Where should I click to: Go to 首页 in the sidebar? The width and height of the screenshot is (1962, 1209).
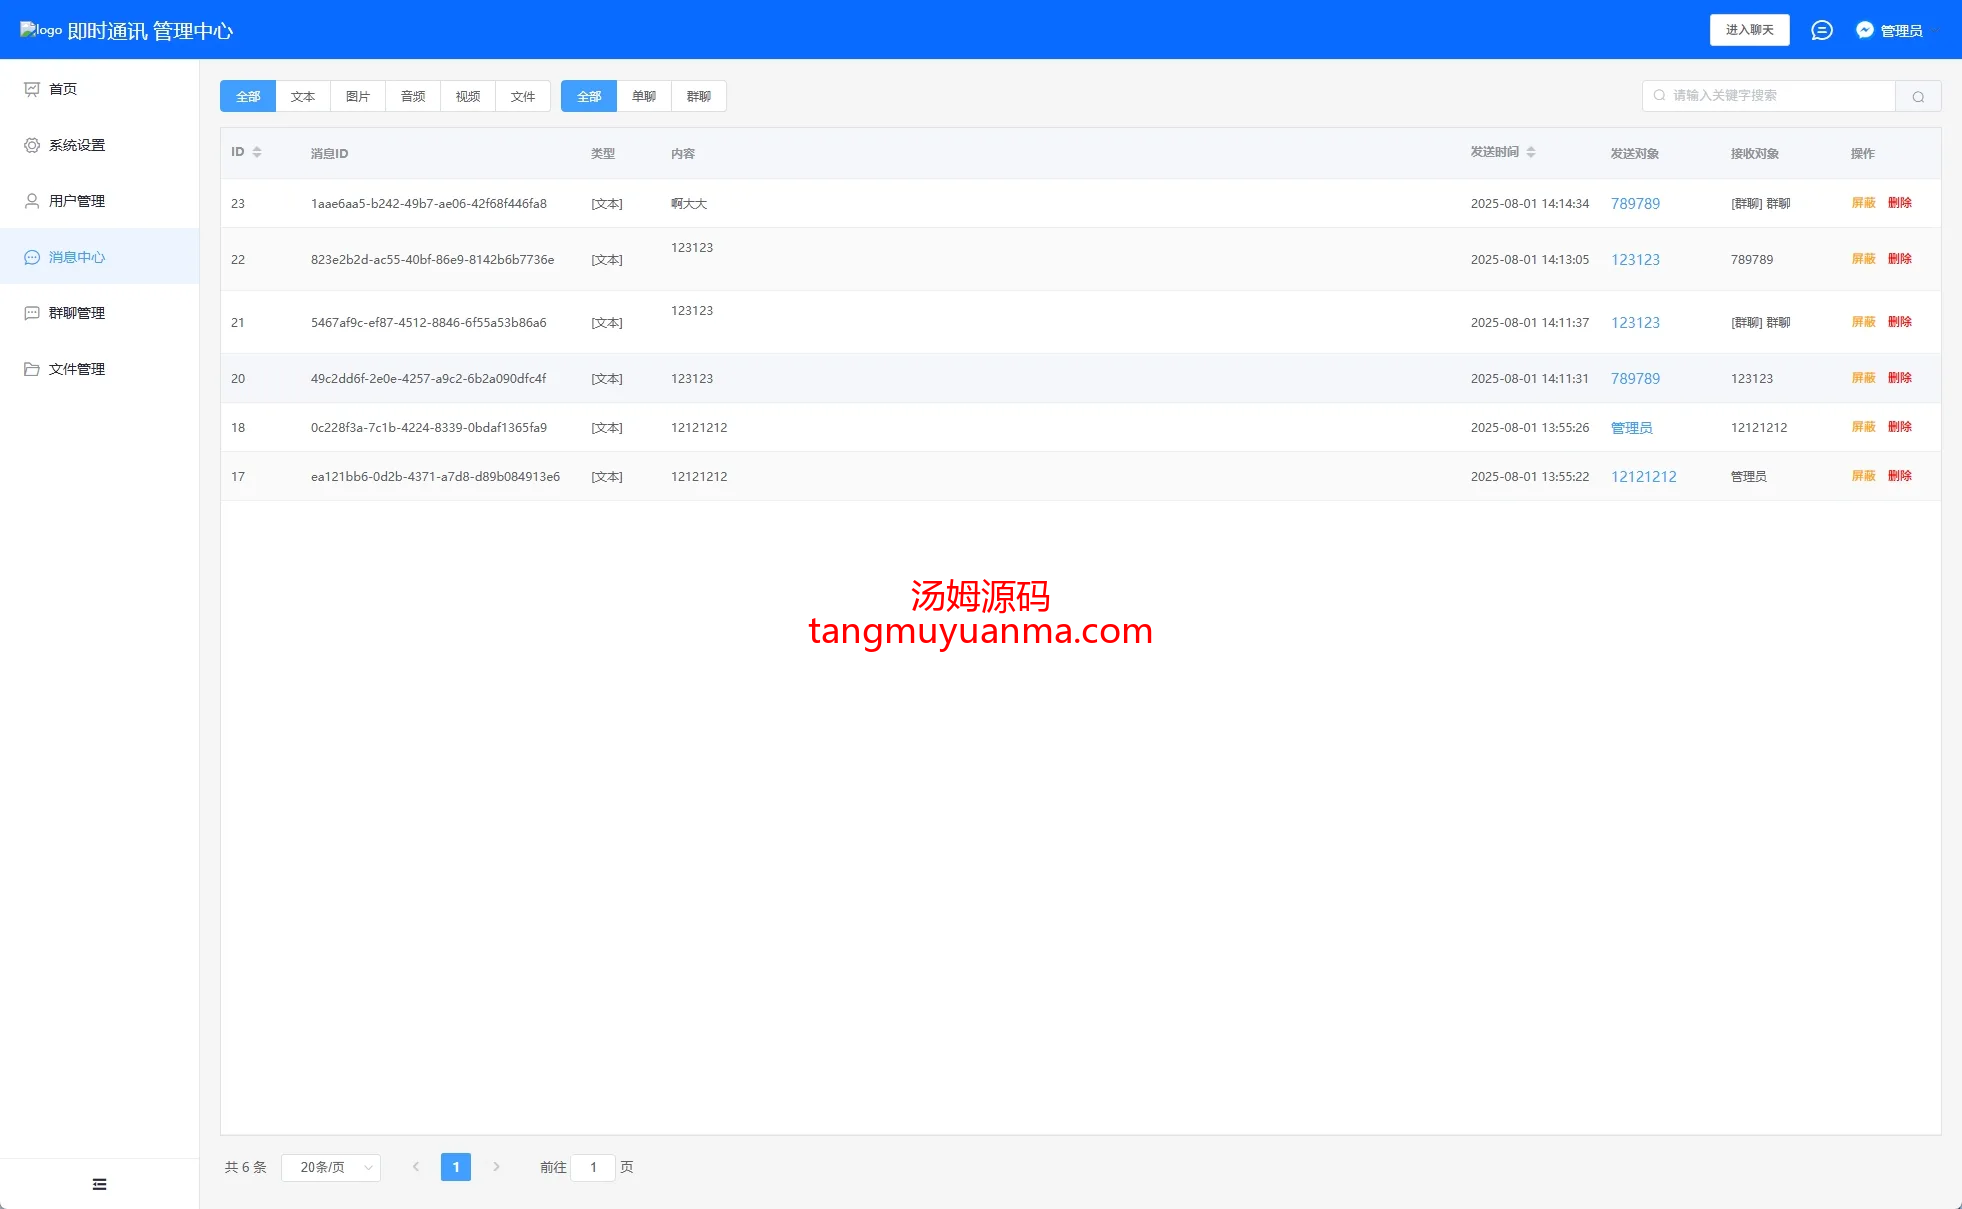[x=63, y=89]
